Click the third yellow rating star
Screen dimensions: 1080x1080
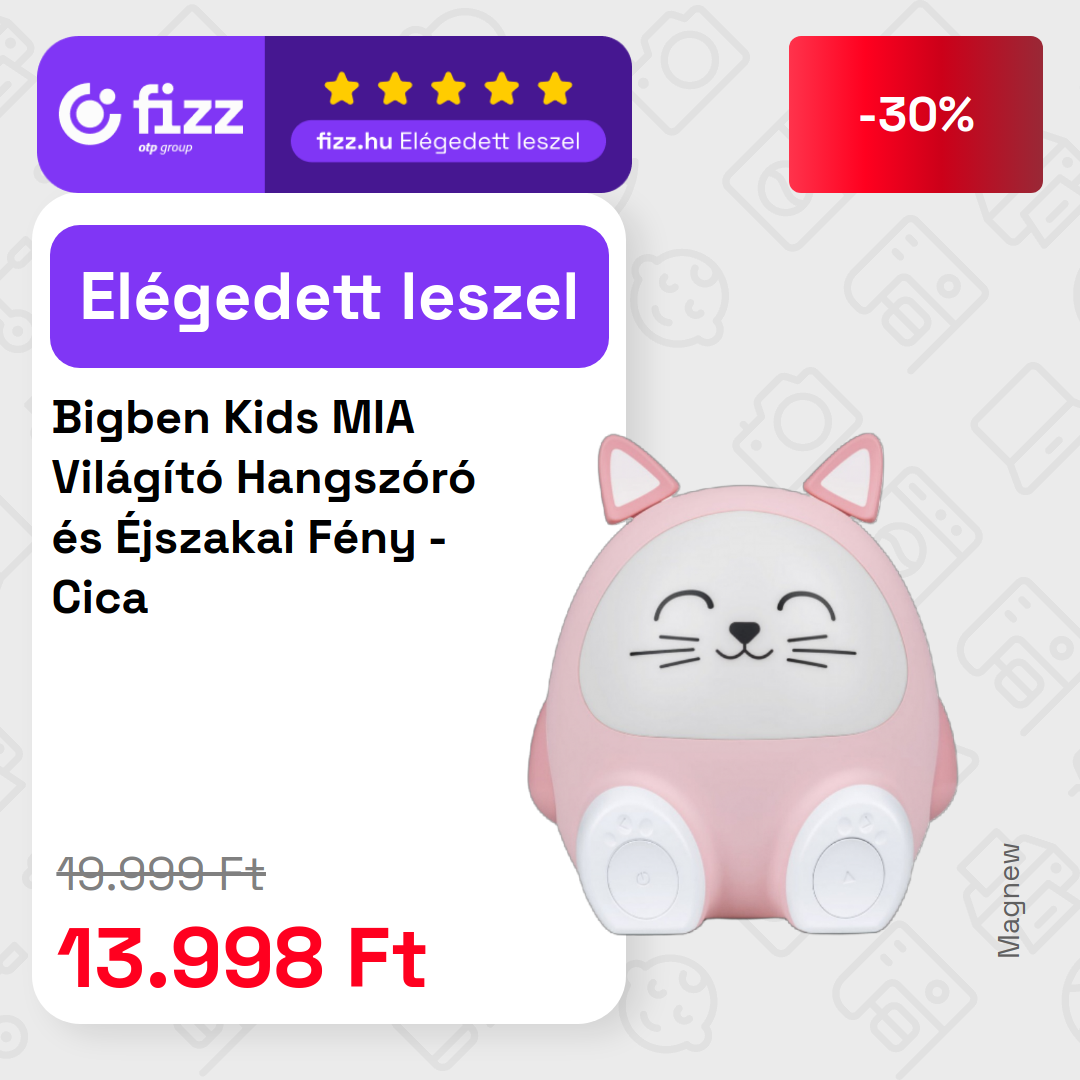(448, 88)
